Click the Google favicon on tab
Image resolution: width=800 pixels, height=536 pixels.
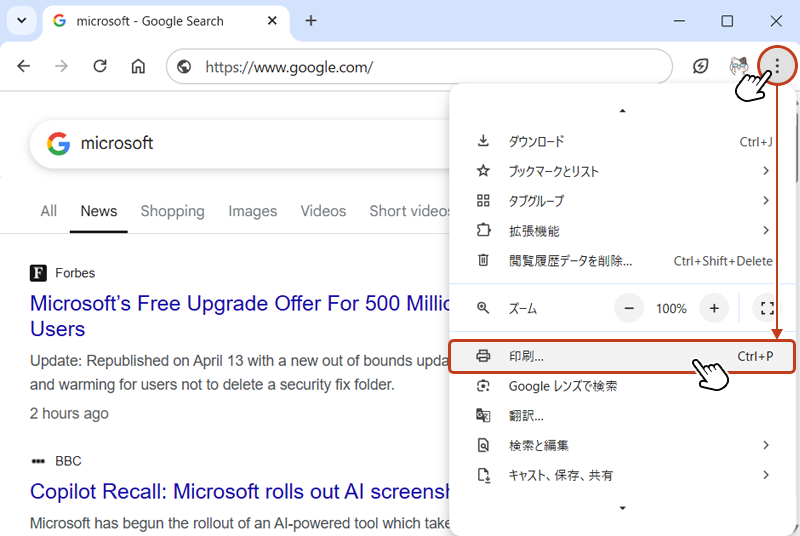59,20
